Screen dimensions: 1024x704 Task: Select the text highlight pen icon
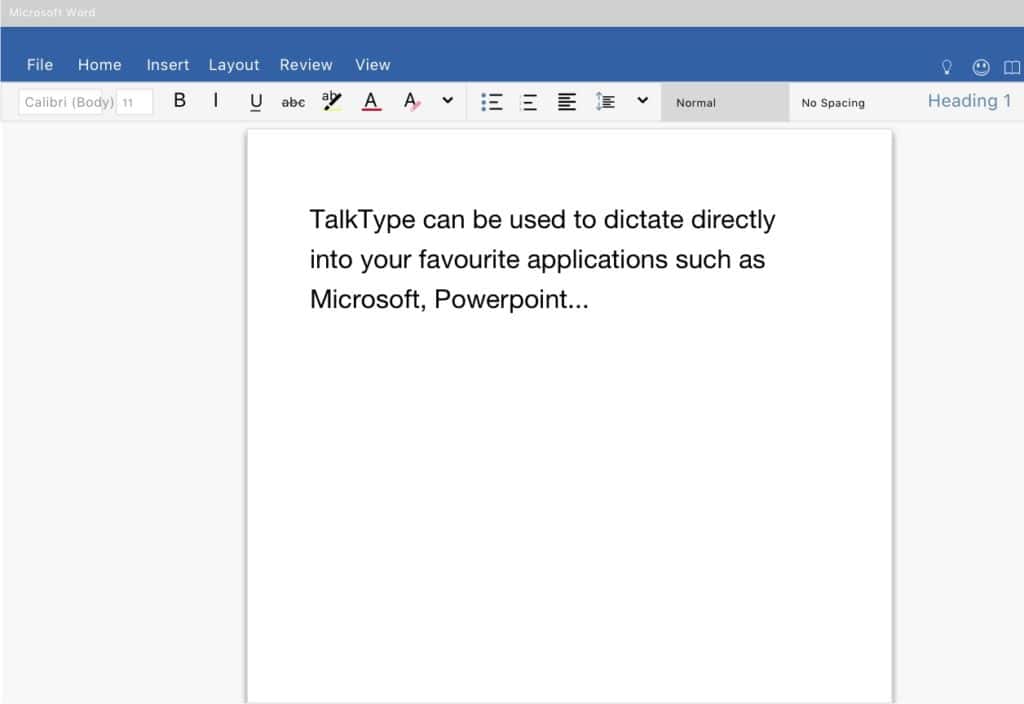(x=332, y=101)
